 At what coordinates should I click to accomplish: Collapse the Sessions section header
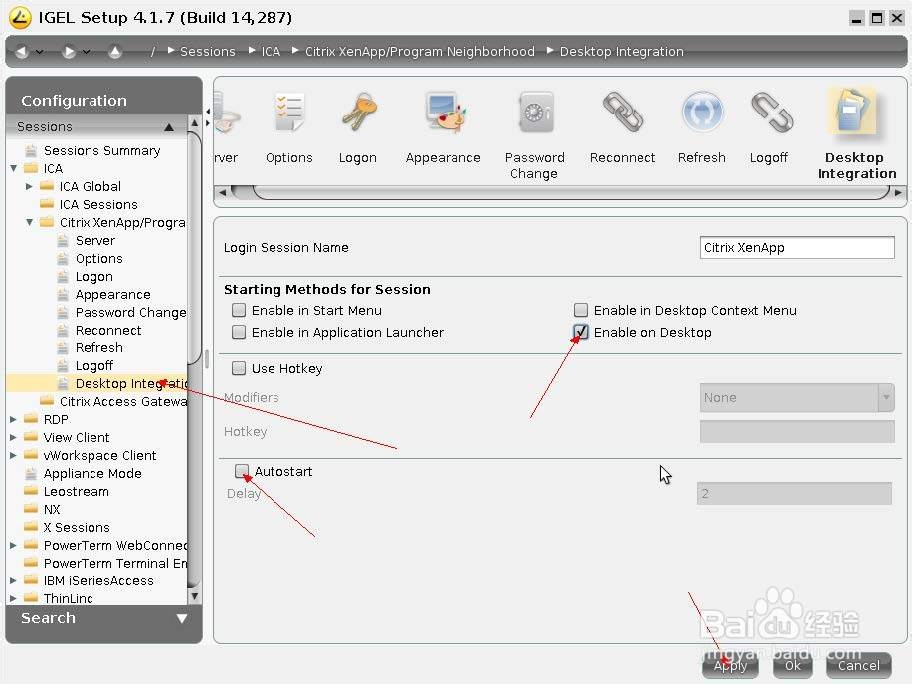click(x=97, y=126)
